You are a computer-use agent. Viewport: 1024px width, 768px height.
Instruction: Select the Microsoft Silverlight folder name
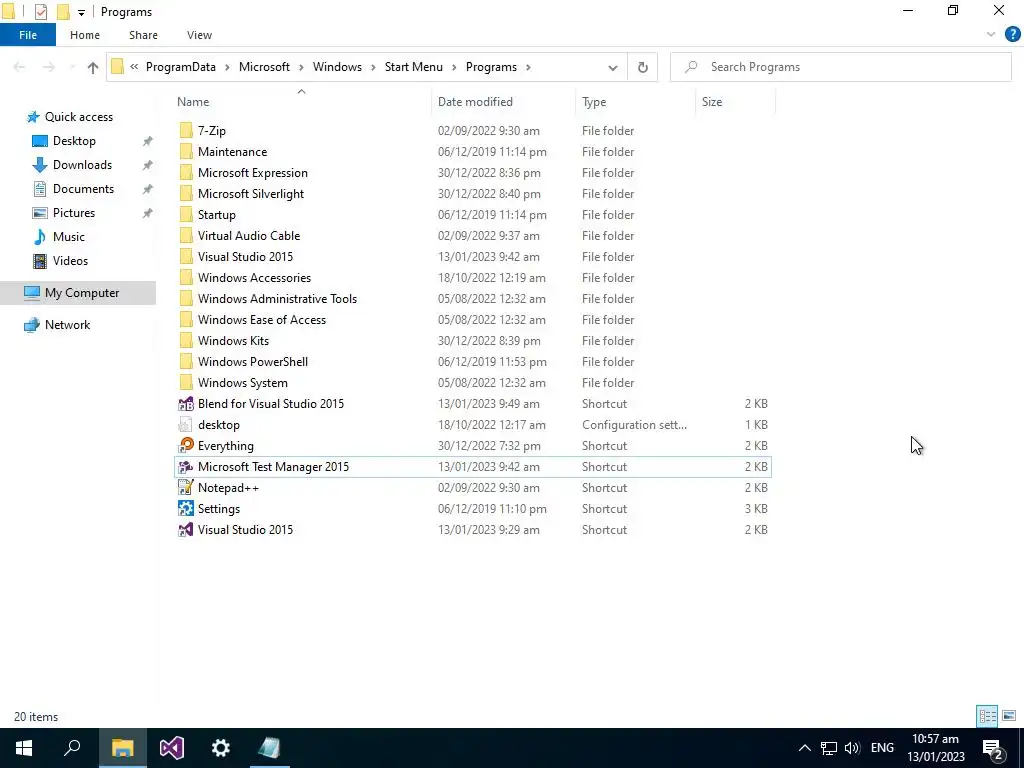click(251, 194)
